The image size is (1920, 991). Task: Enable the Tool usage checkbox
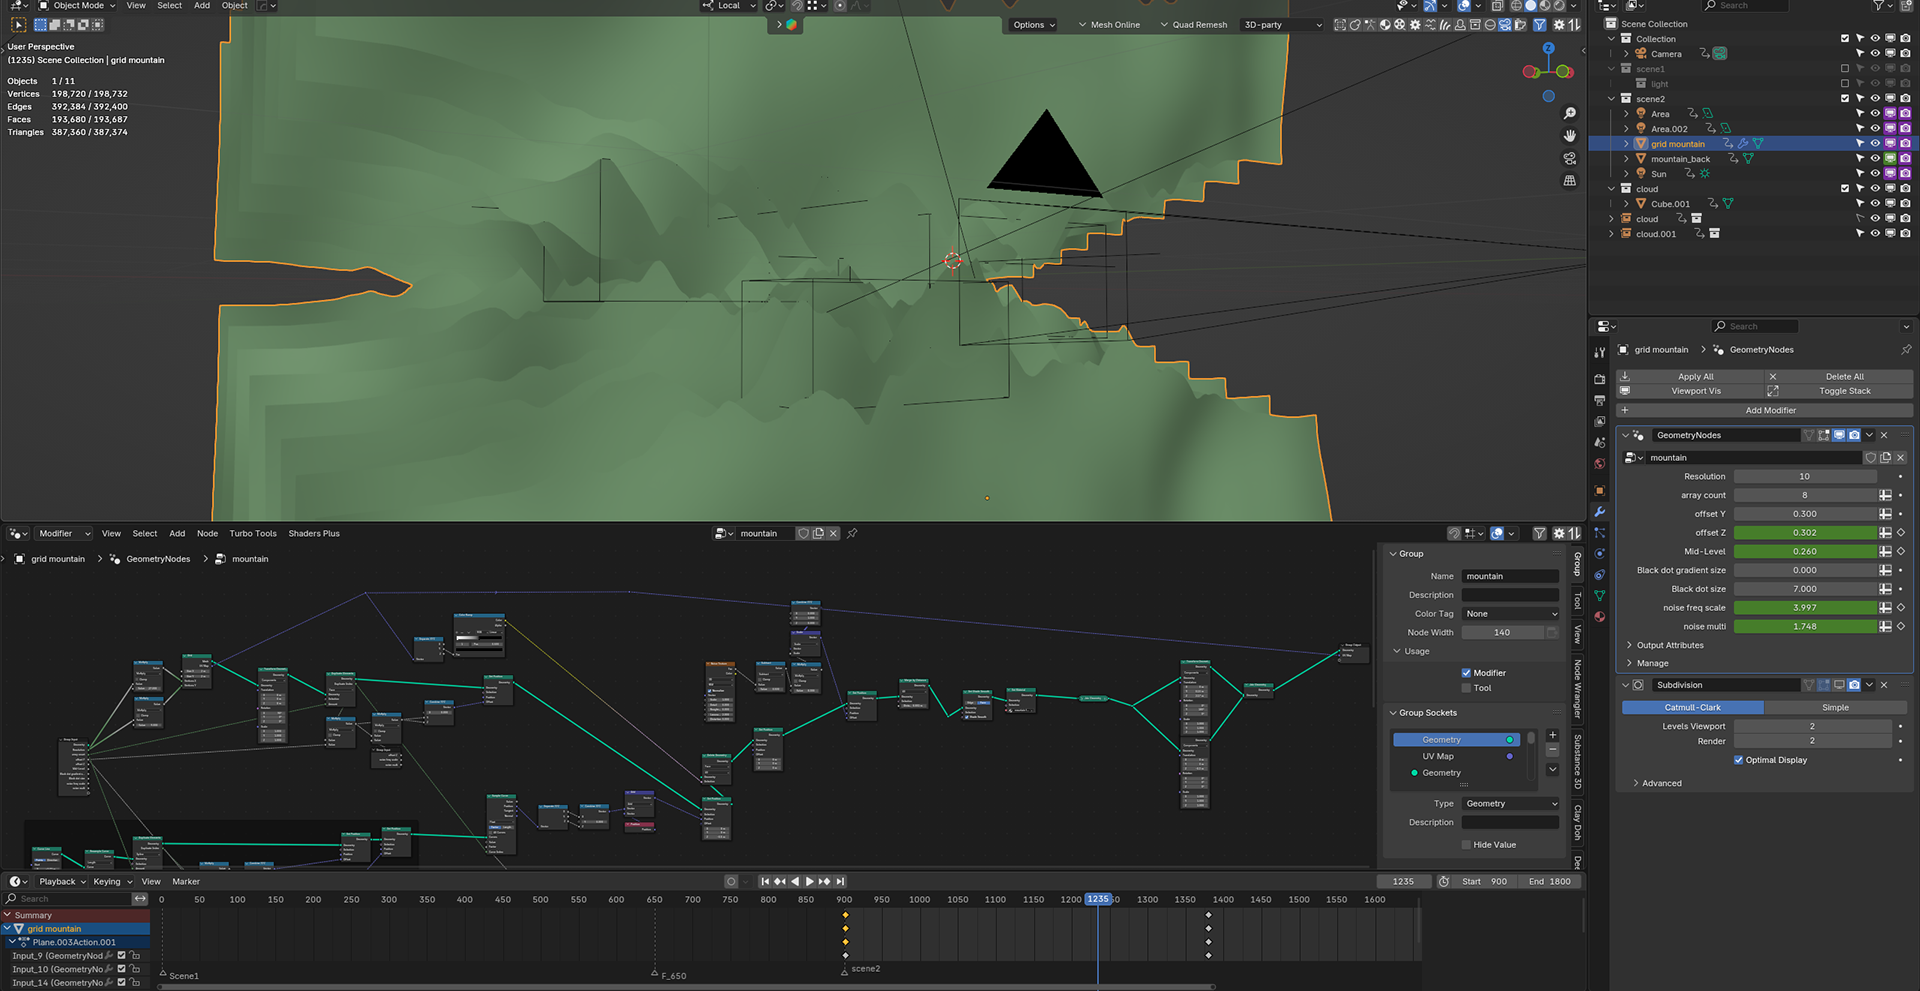[x=1466, y=689]
